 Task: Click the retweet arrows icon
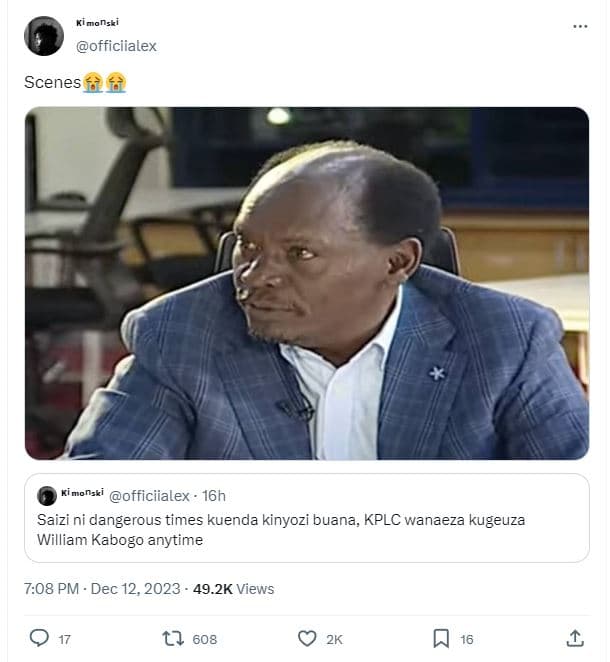pos(174,638)
